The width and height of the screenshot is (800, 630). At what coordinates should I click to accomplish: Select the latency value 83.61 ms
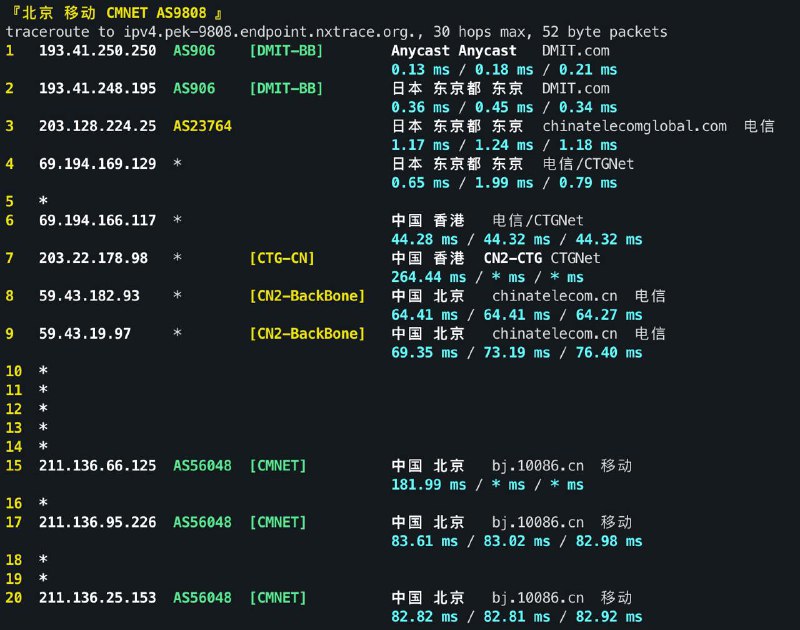pyautogui.click(x=424, y=542)
